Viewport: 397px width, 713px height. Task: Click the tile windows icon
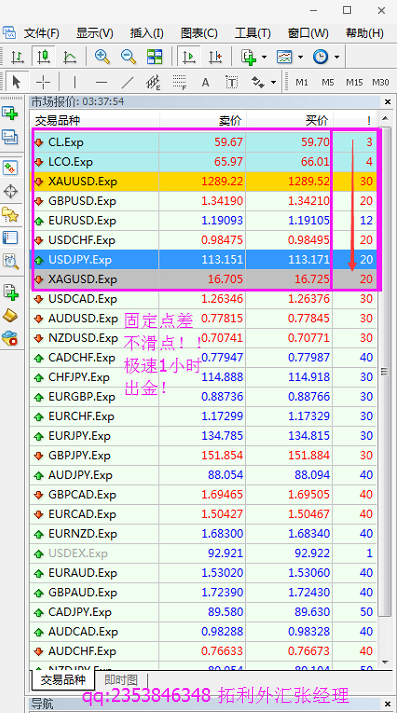155,57
